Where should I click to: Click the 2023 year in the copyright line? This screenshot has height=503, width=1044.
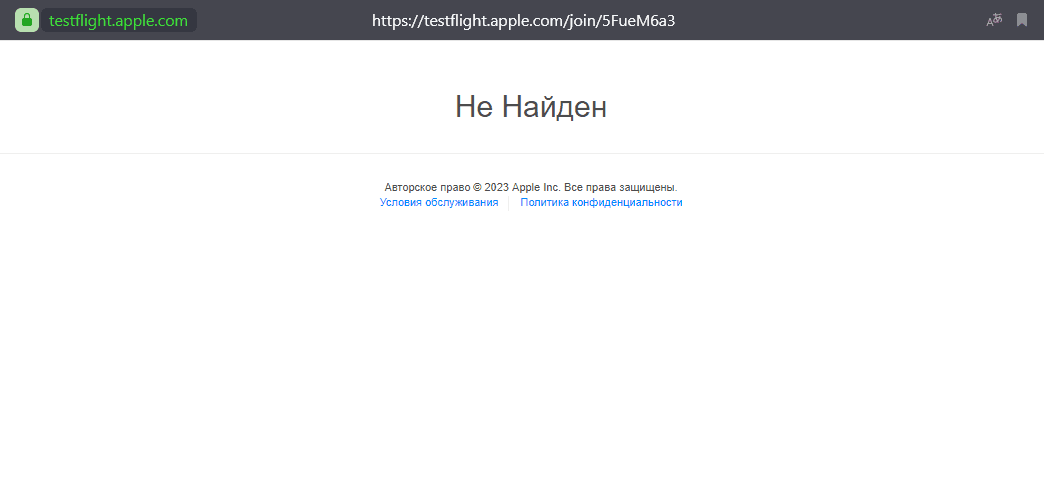point(497,187)
